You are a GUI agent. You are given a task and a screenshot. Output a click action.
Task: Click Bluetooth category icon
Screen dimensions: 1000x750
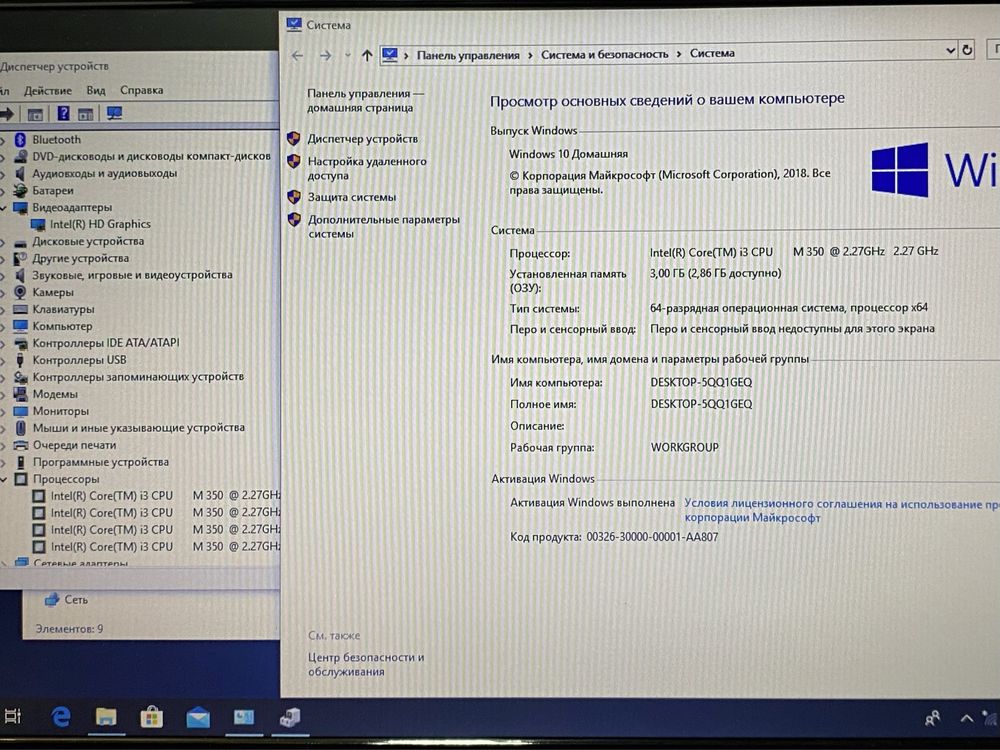click(20, 140)
